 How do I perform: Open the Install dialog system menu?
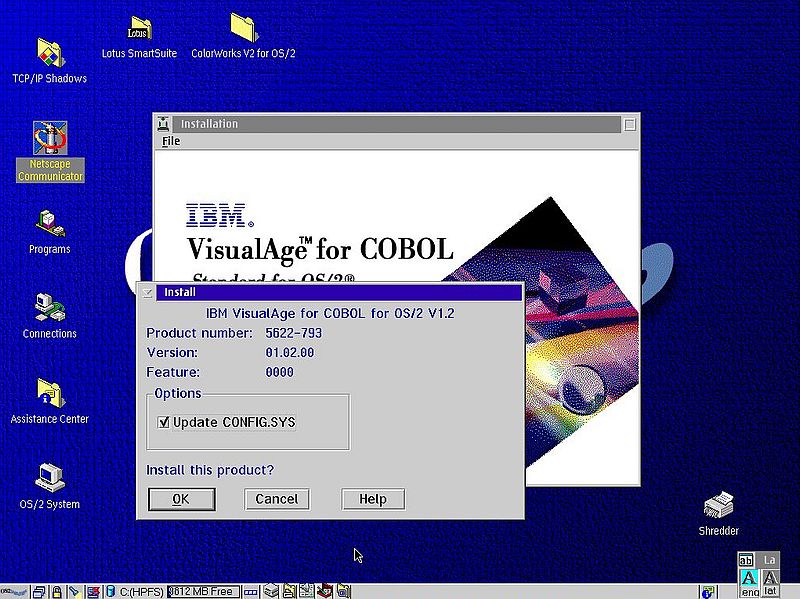coord(147,293)
